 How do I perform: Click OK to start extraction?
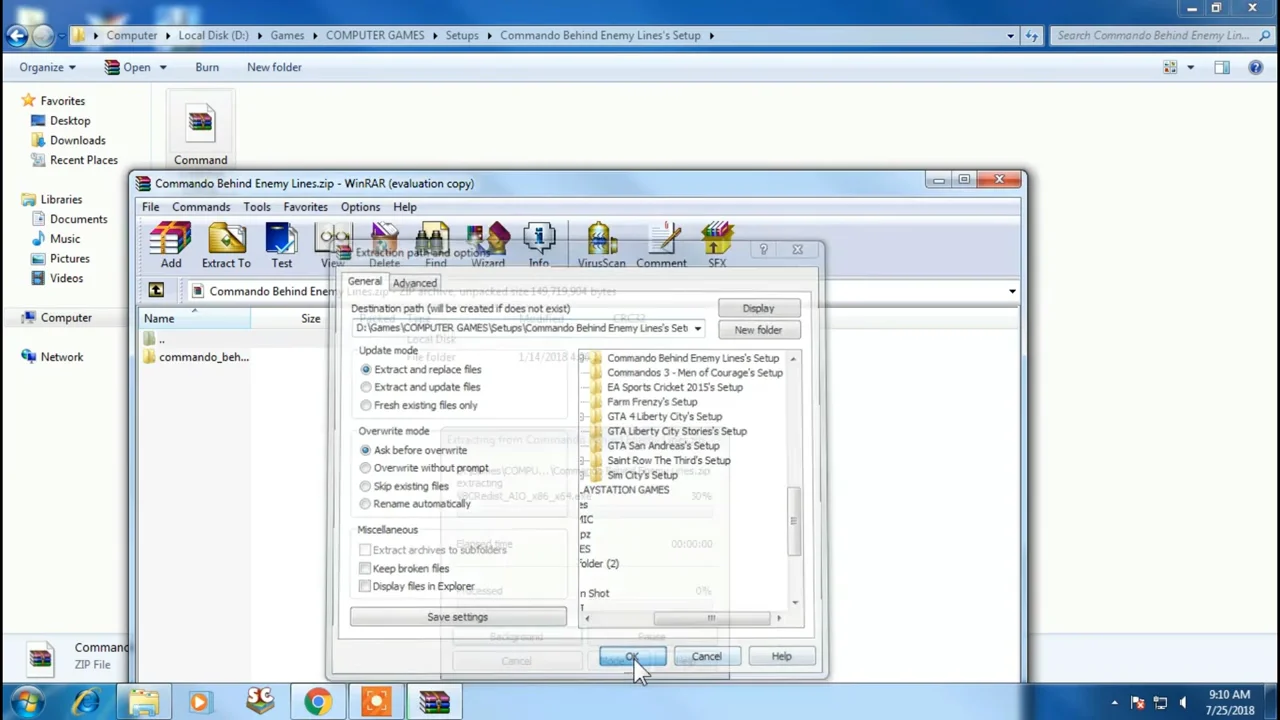[632, 657]
